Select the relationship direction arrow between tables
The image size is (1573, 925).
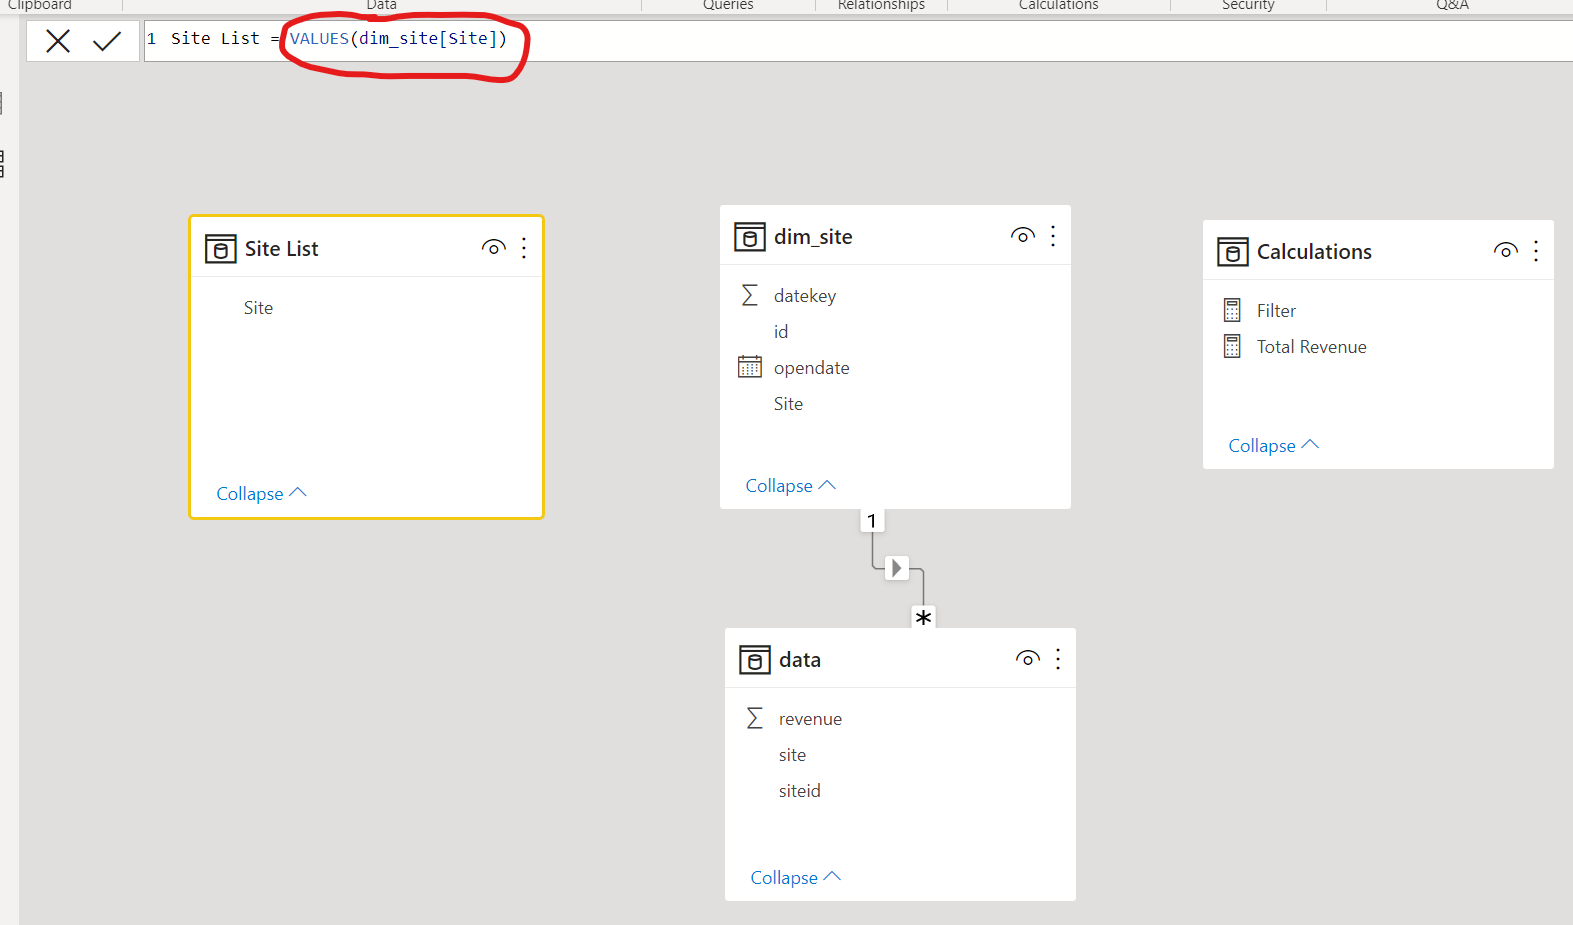(x=896, y=568)
